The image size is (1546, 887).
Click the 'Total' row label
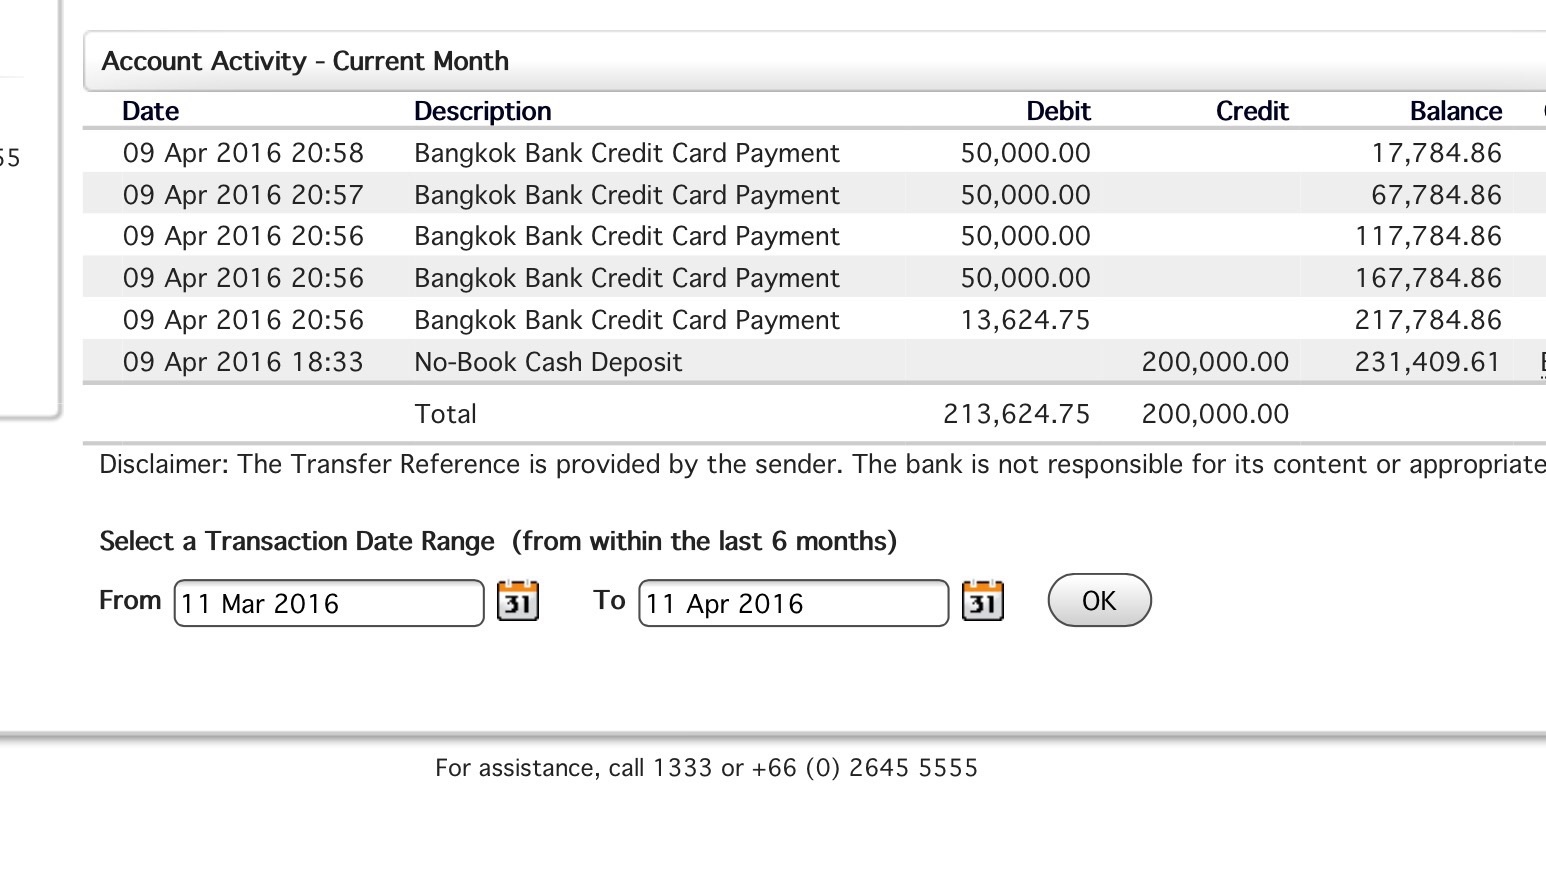445,414
